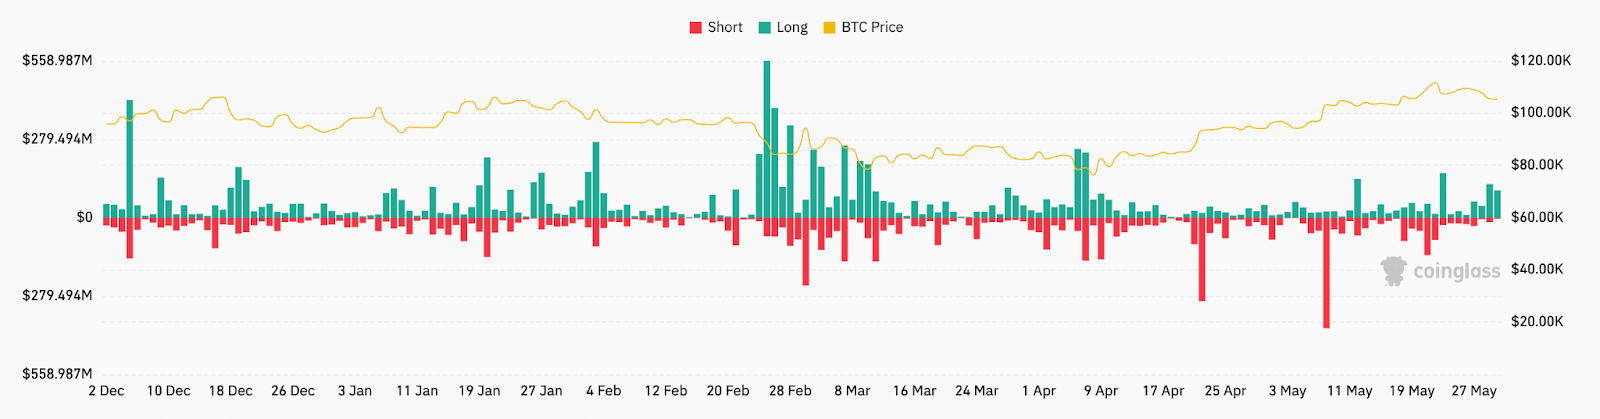
Task: Click the "$0" liquidation axis label
Action: click(84, 217)
